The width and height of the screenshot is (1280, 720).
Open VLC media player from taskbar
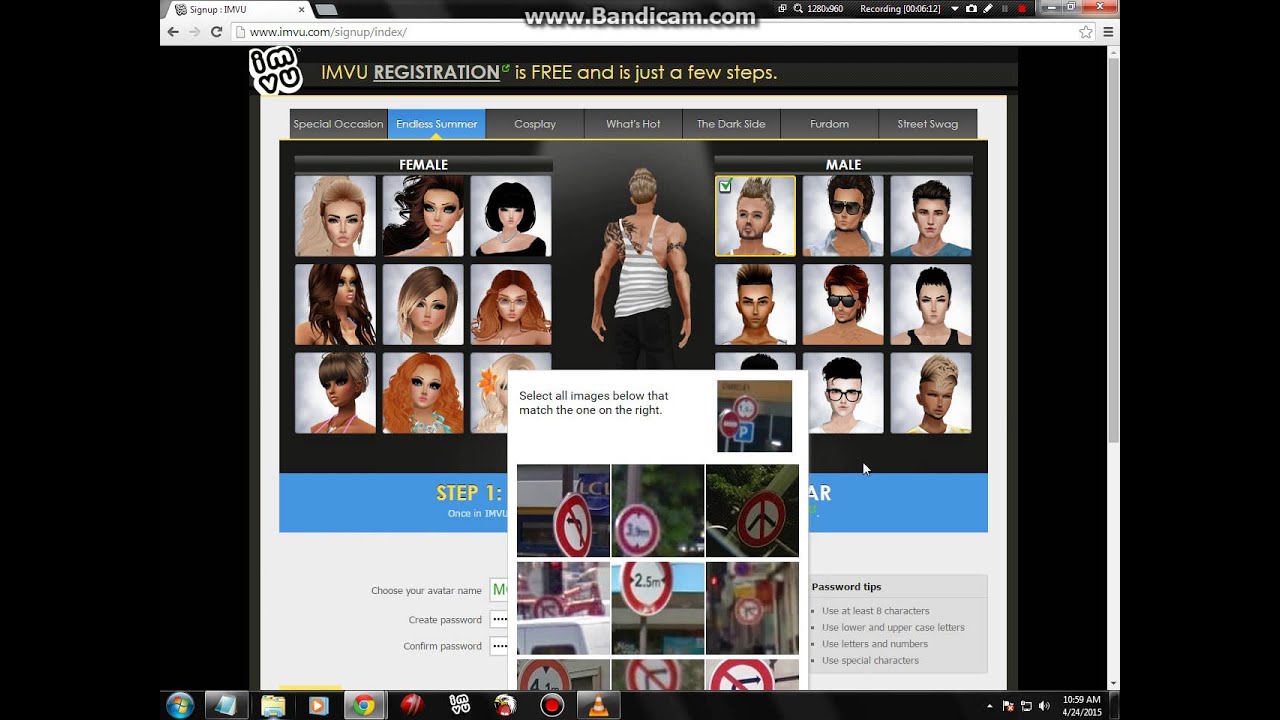[598, 706]
